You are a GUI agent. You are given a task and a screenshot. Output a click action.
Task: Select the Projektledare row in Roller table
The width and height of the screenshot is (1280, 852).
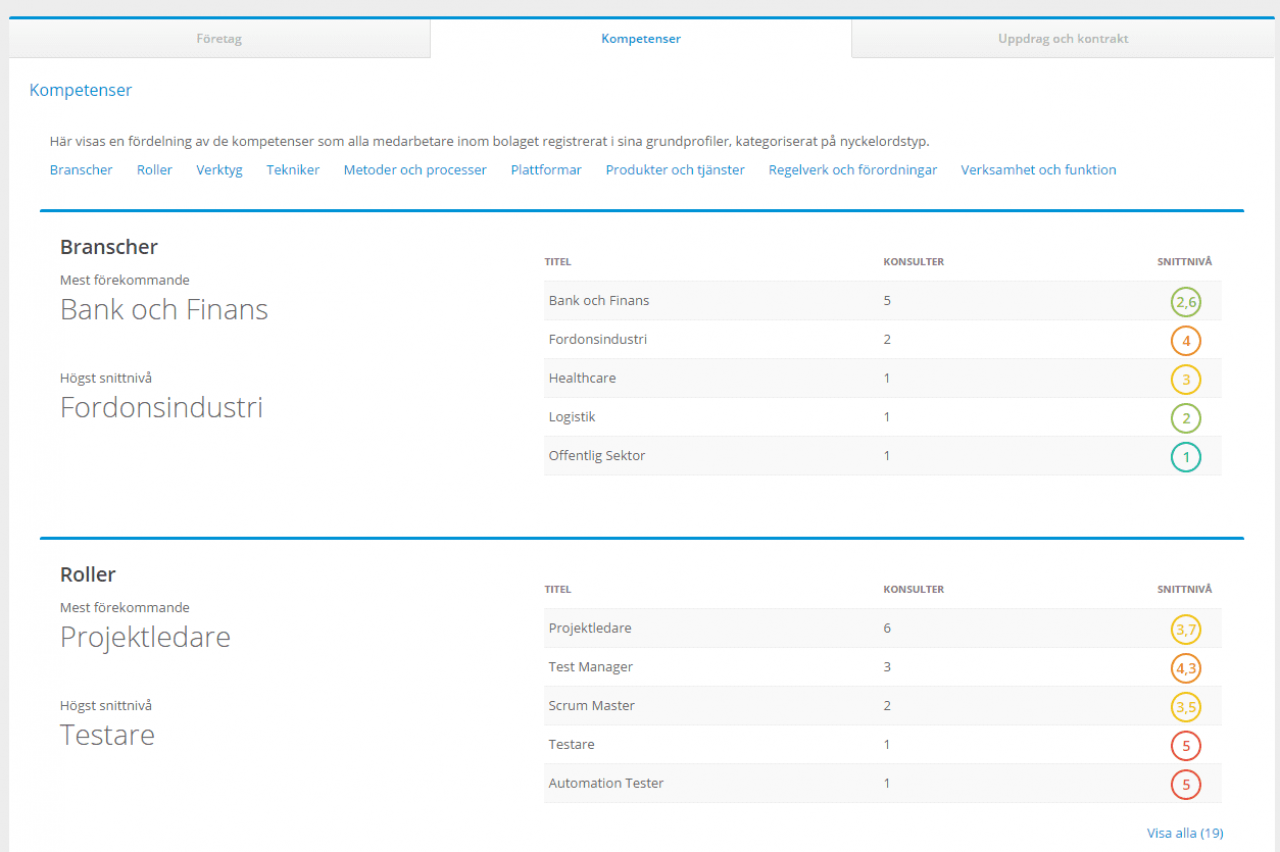(590, 628)
